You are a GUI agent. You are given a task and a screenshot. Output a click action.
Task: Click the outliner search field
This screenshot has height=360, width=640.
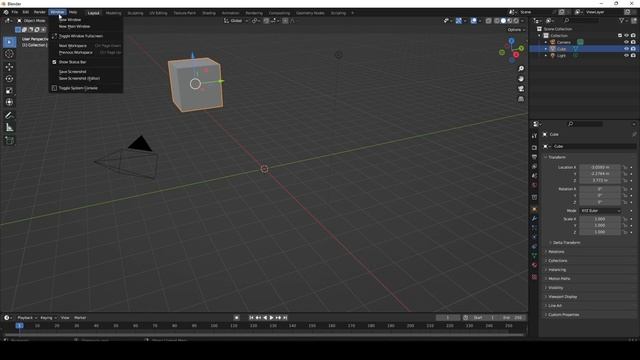(581, 20)
